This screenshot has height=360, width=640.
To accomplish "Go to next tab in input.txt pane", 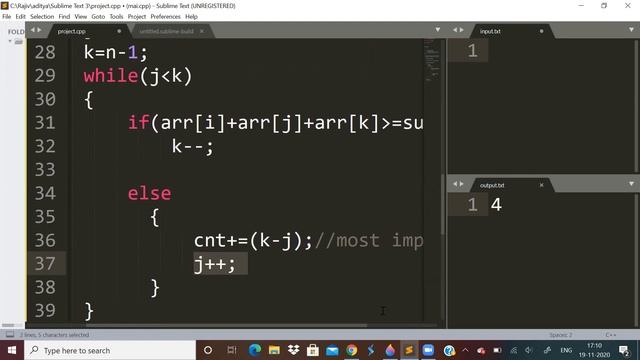I will point(462,30).
